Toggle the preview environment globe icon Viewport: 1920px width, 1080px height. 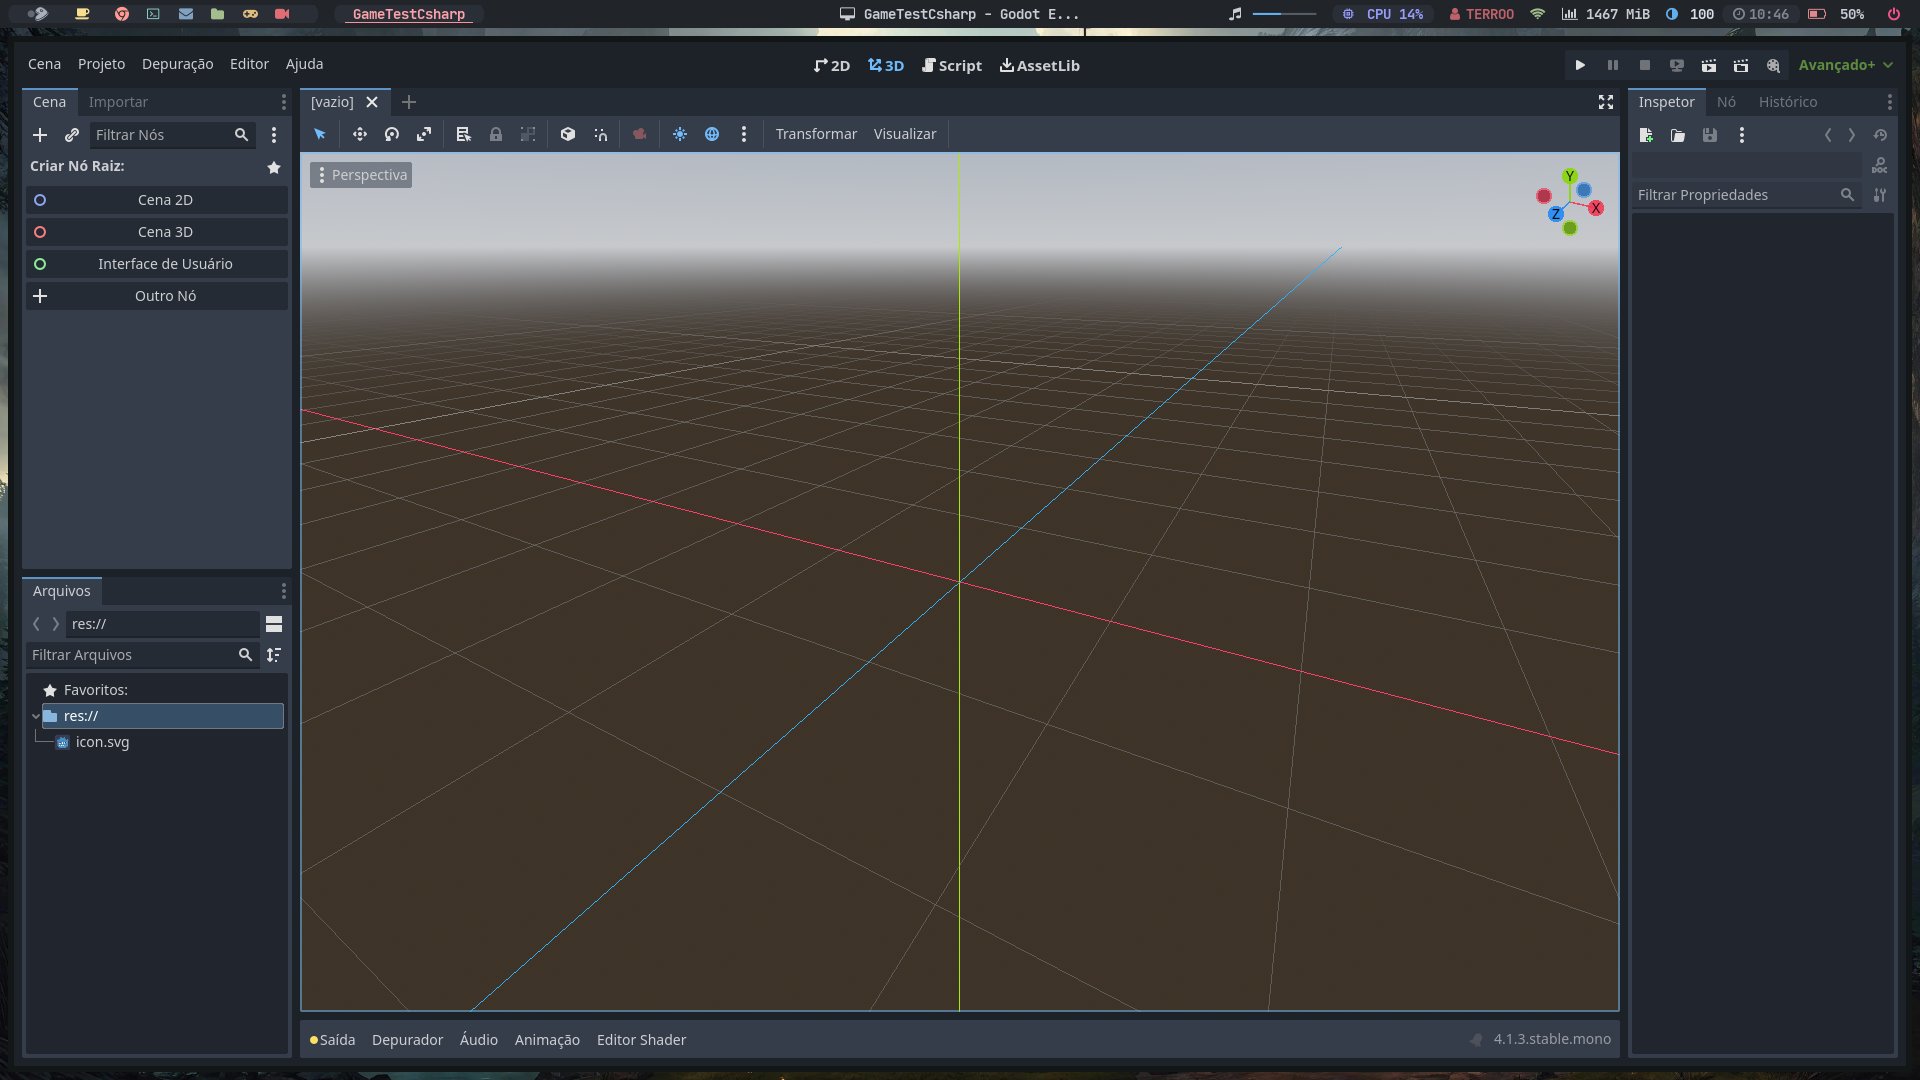[x=712, y=134]
